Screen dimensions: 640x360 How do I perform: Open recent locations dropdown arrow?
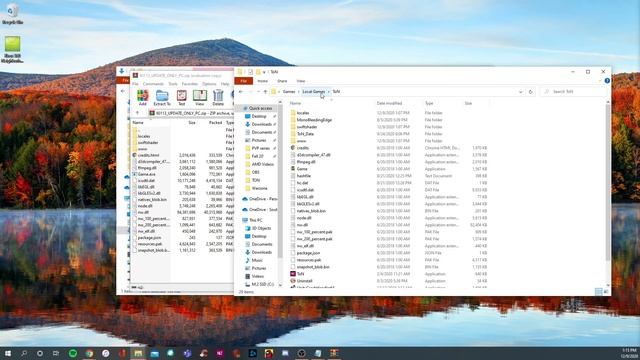click(x=258, y=92)
